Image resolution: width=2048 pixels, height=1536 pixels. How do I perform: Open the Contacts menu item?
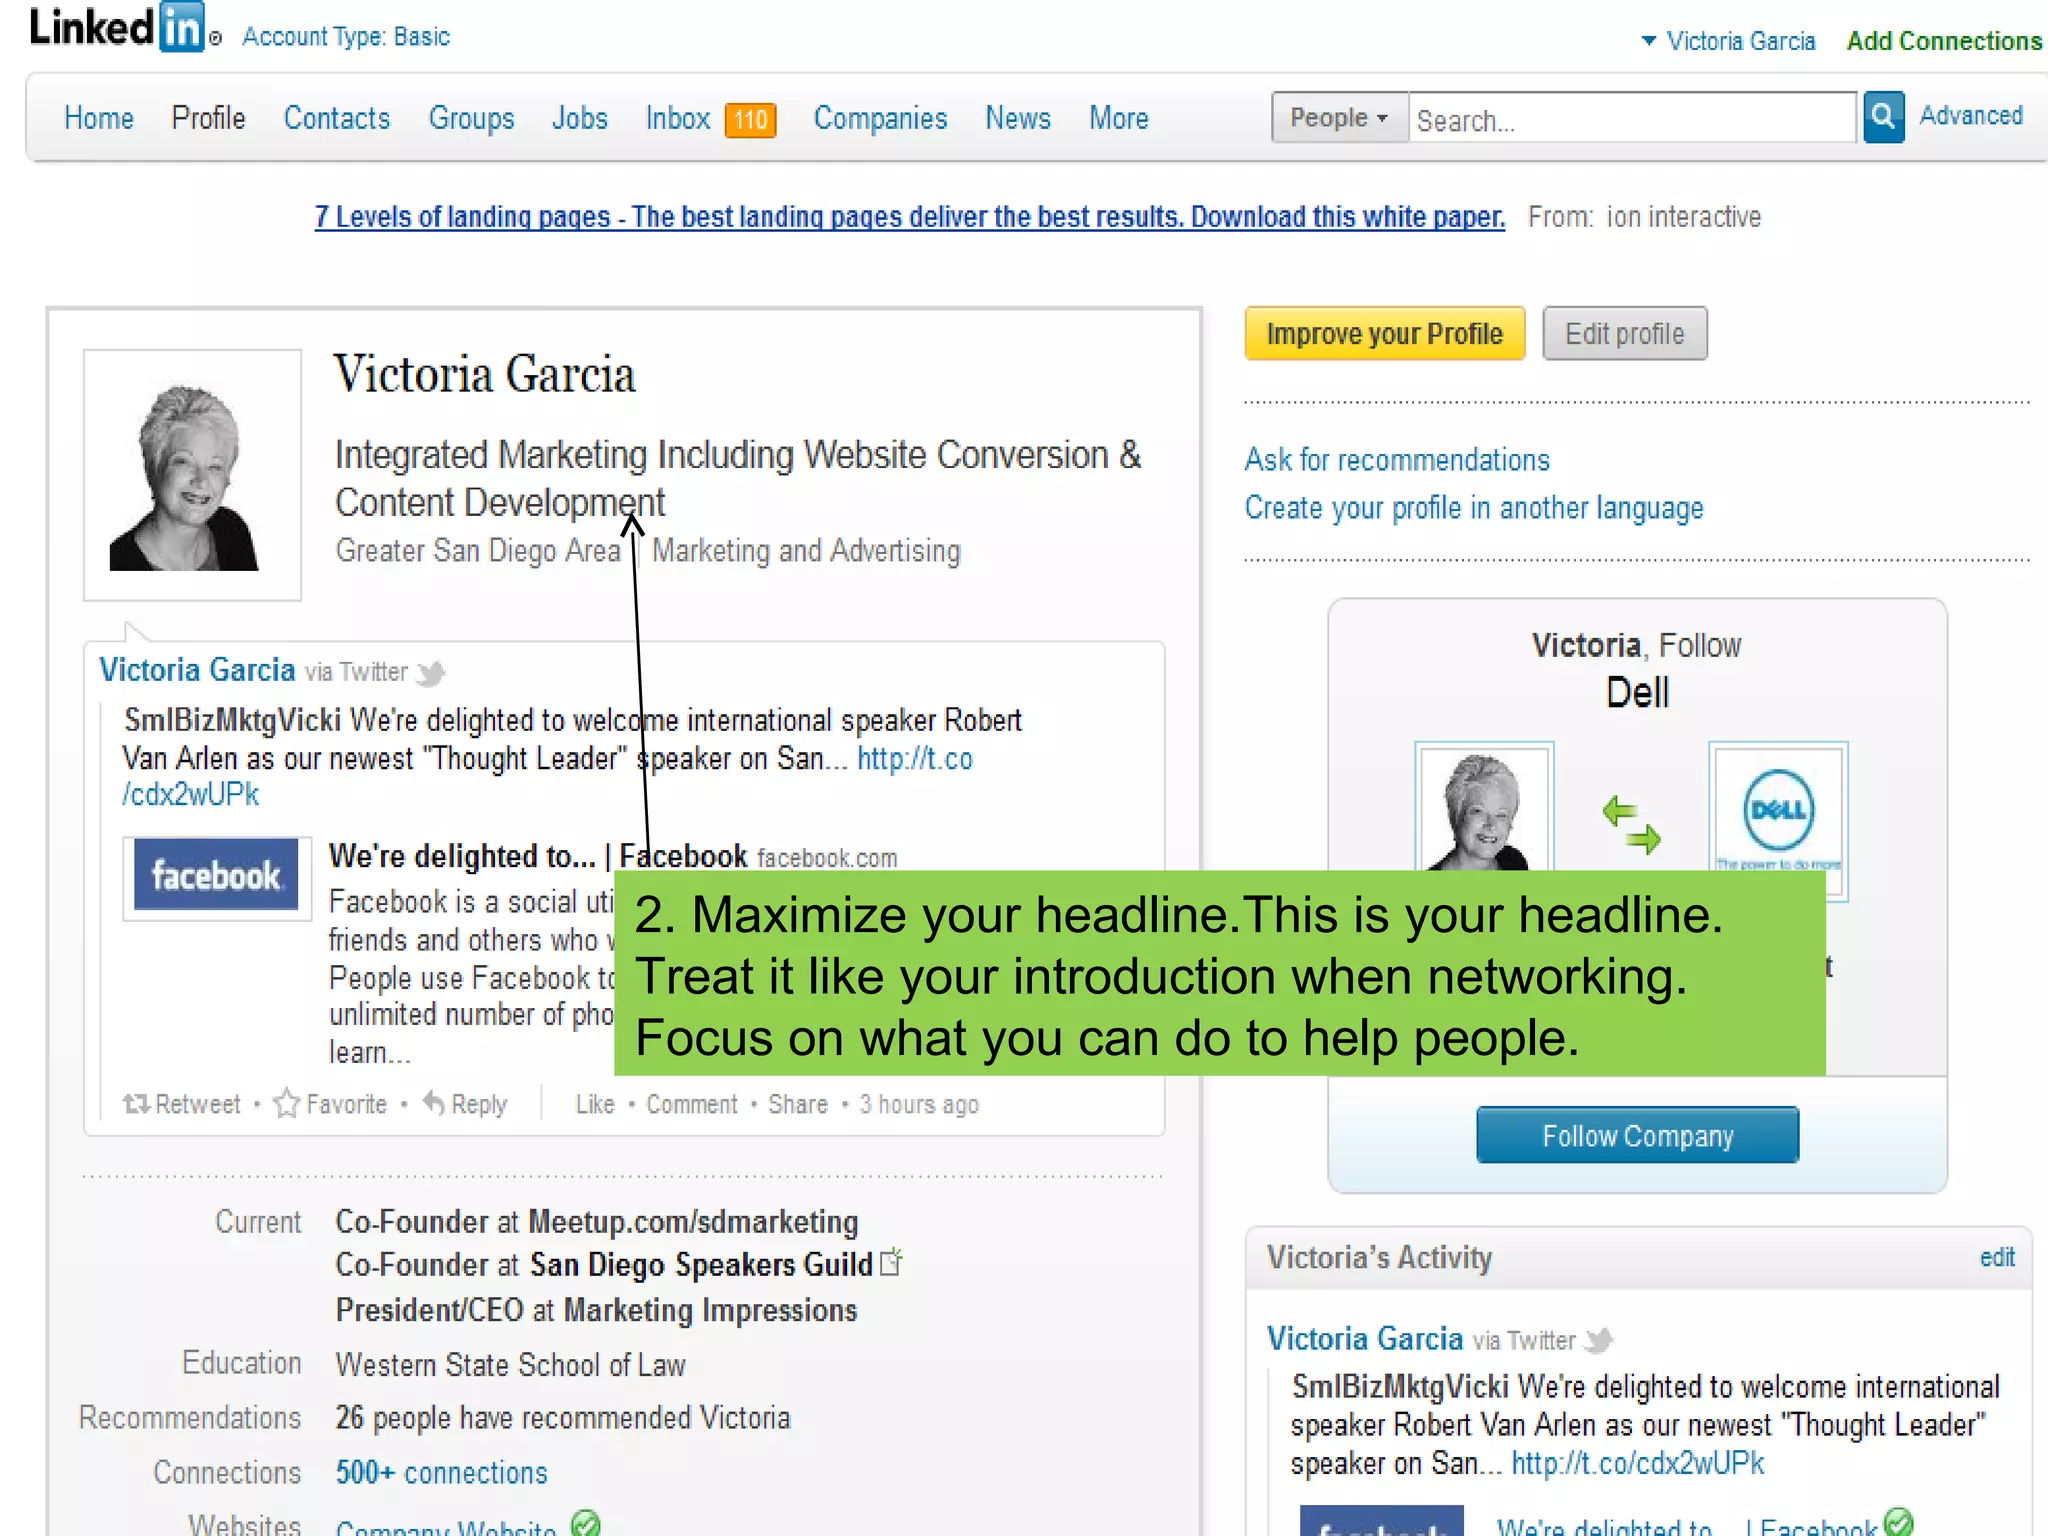(336, 118)
